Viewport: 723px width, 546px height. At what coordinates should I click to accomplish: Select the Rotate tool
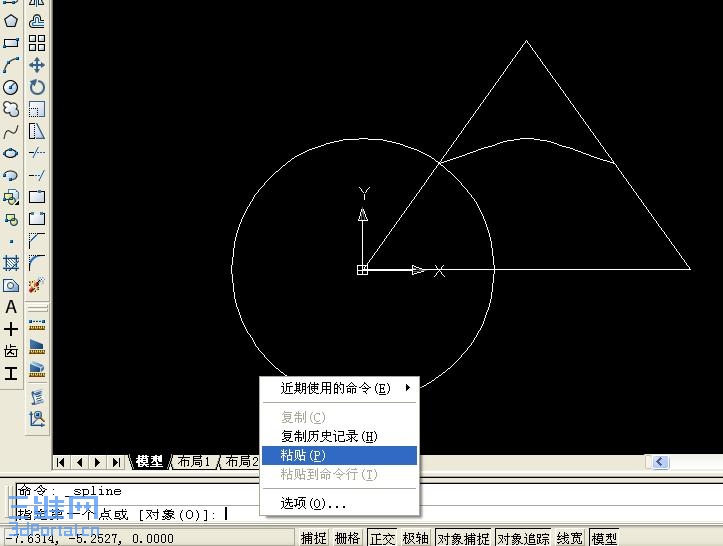[37, 87]
